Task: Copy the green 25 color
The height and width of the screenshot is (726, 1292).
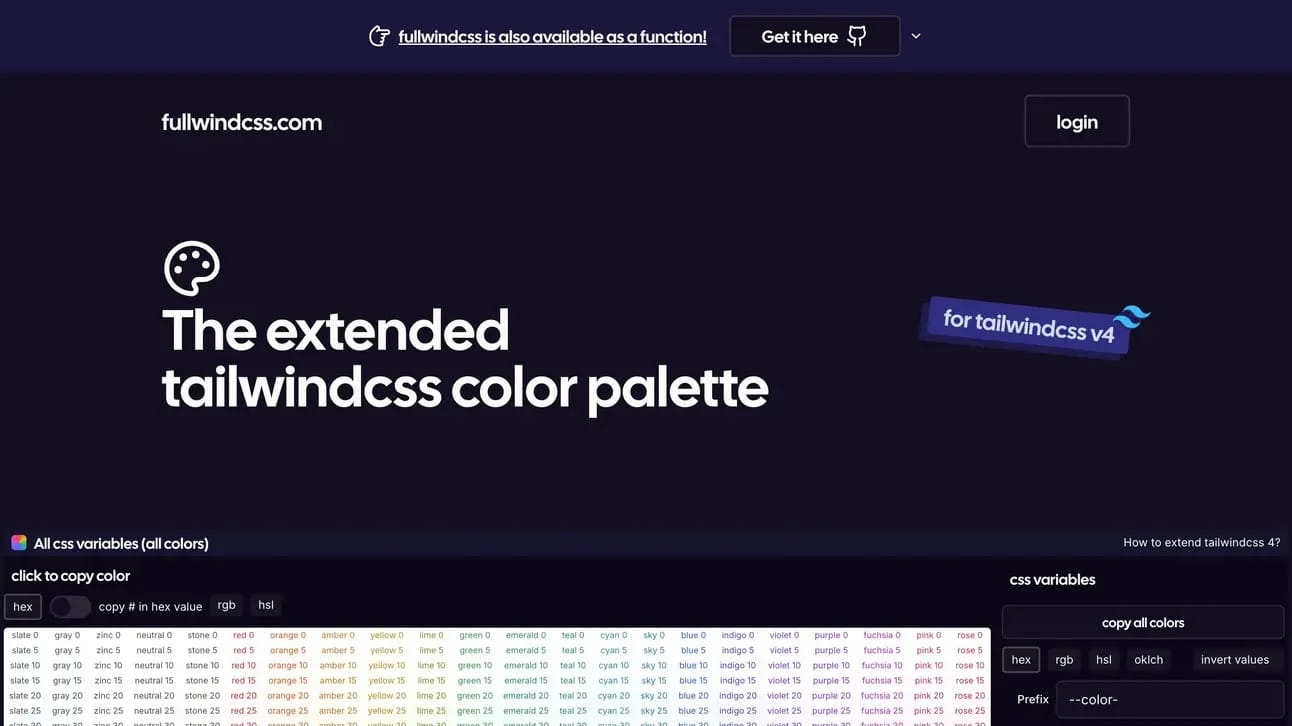Action: click(x=475, y=711)
